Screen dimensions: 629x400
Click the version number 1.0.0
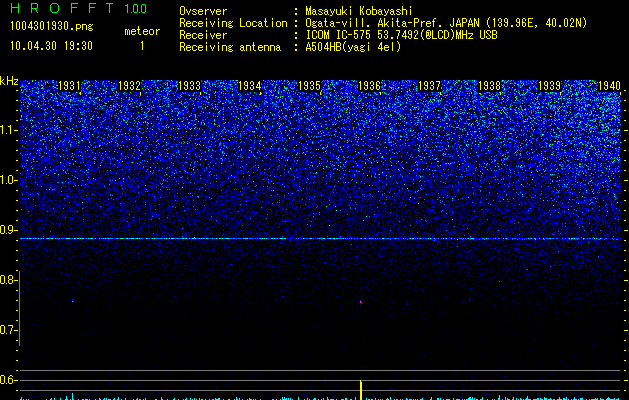coord(135,9)
